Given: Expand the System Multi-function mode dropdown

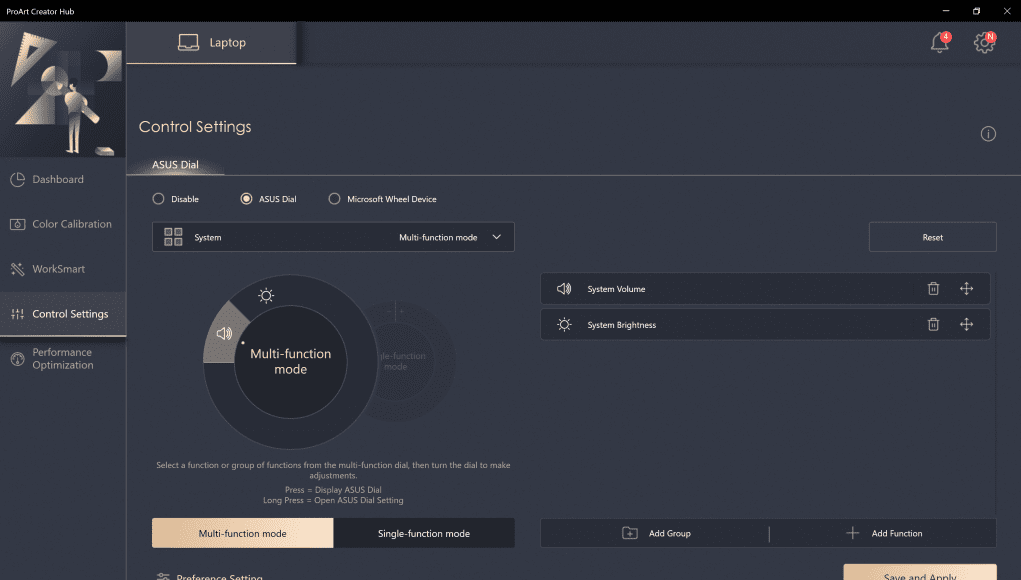Looking at the screenshot, I should [x=333, y=237].
